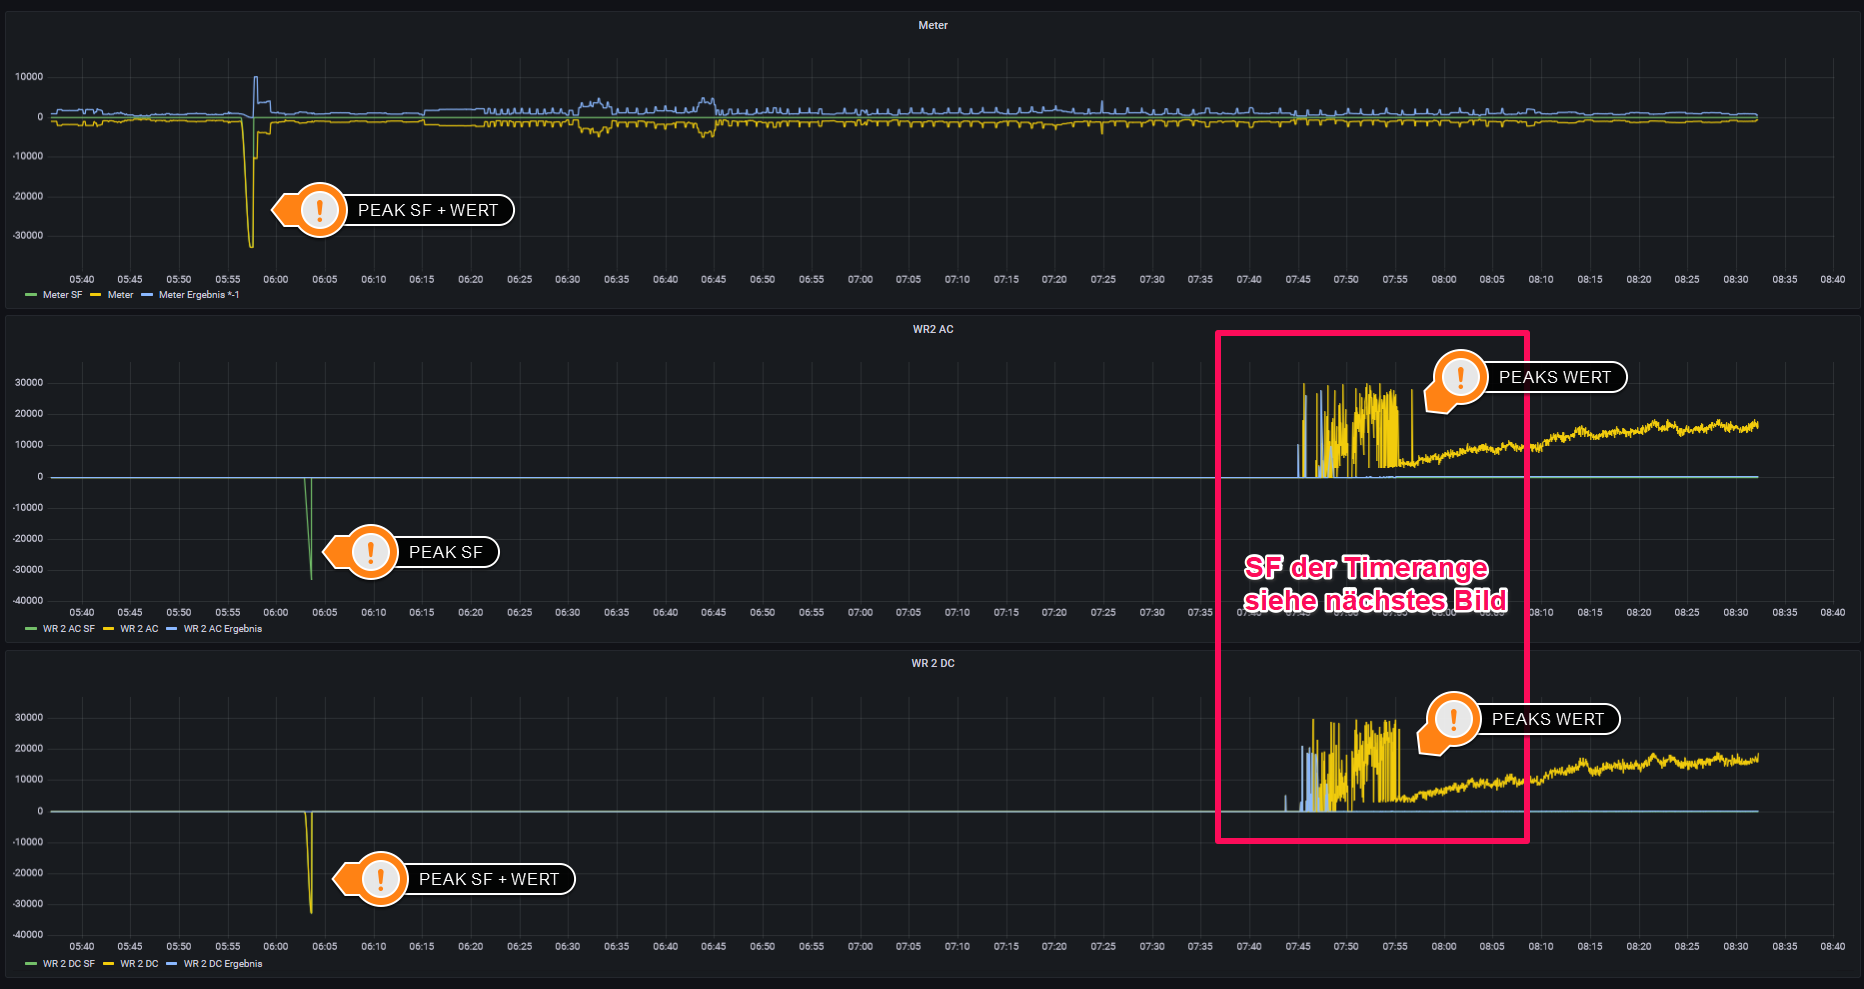
Task: Click the blue color swatch beside Meter Ergebnis *-1
Action: pyautogui.click(x=147, y=295)
